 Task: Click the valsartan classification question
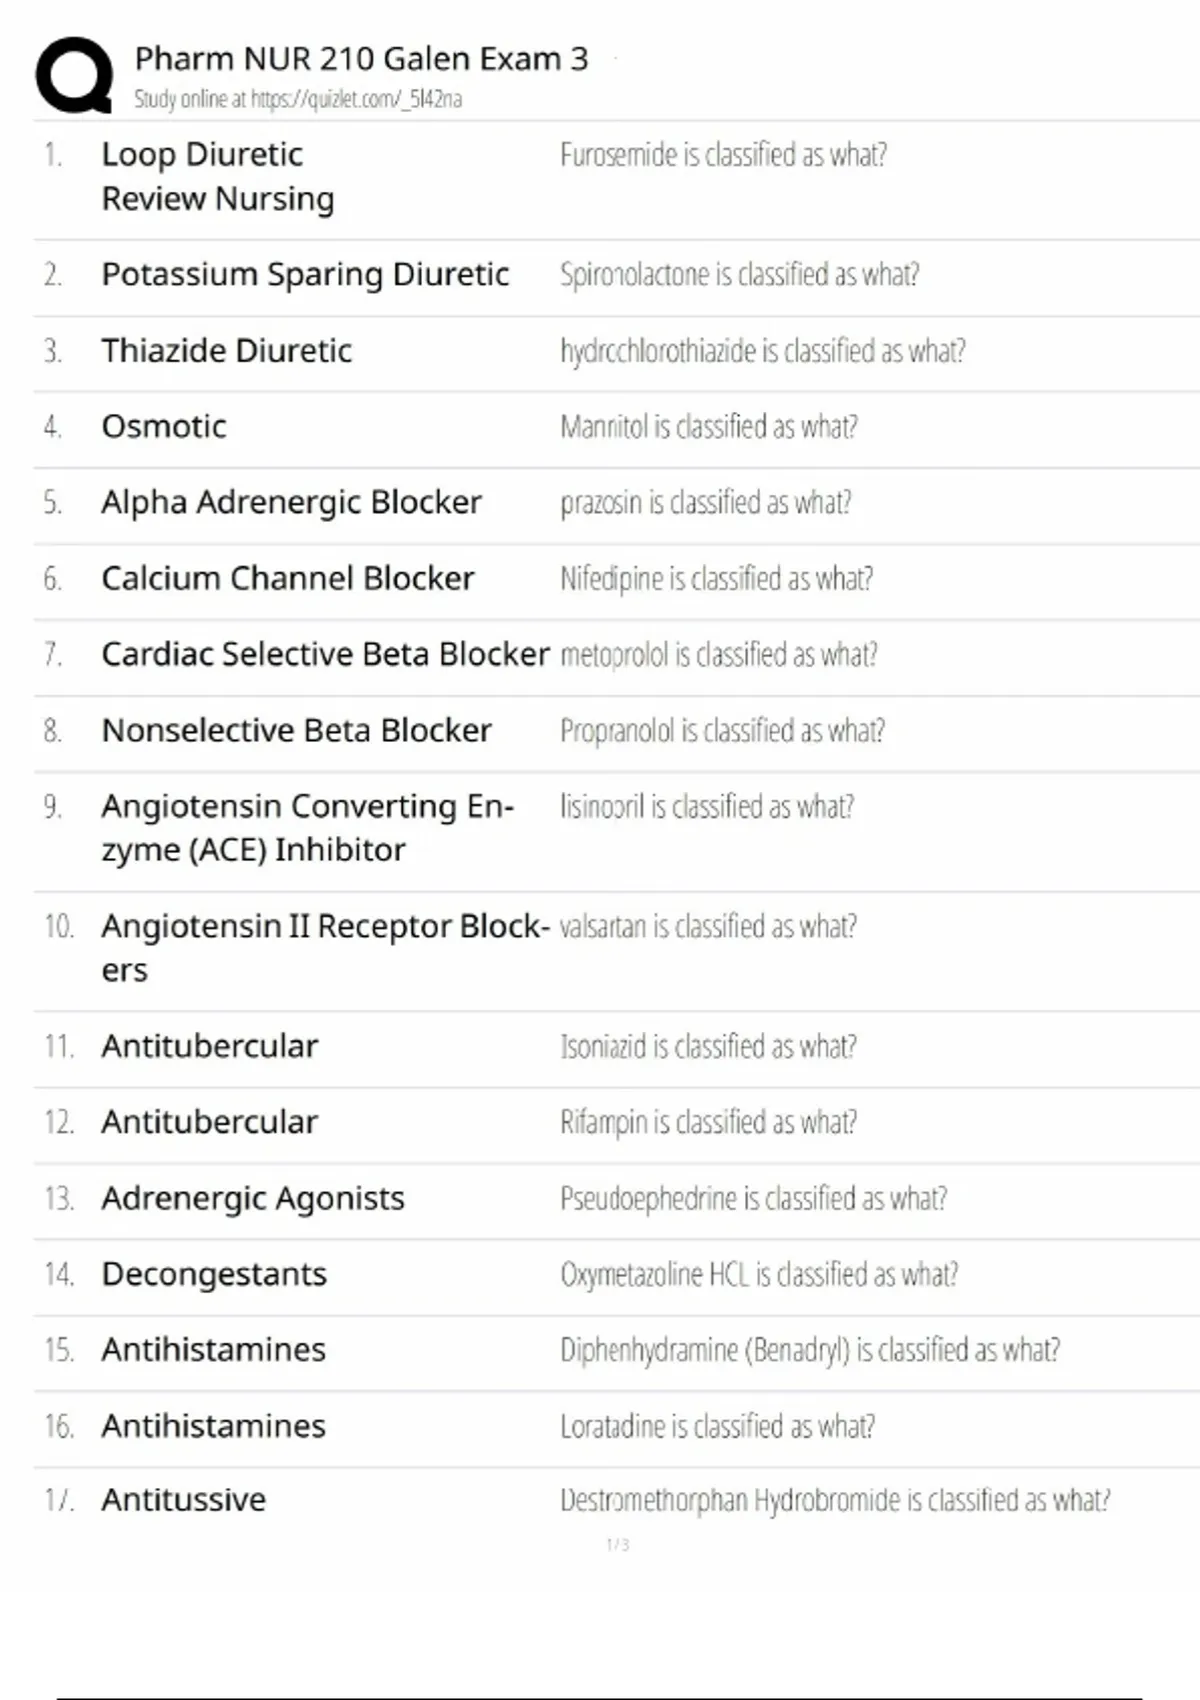click(708, 926)
